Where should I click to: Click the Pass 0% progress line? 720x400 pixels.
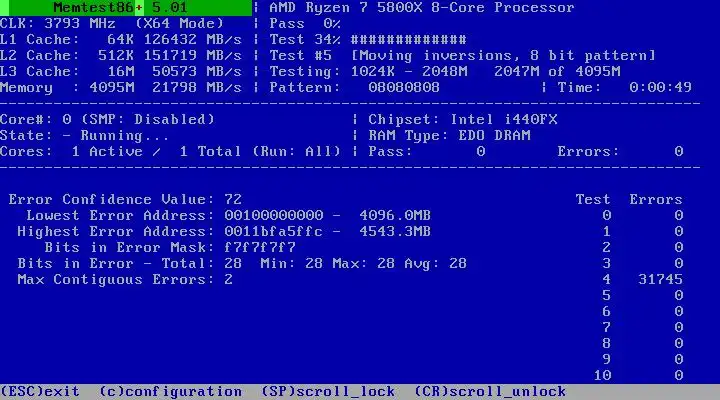click(305, 23)
